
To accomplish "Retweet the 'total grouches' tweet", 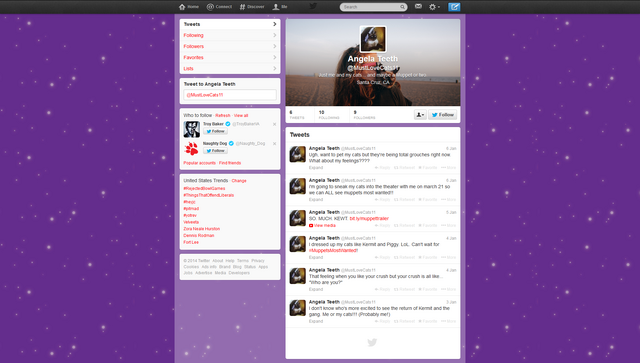I will 404,167.
